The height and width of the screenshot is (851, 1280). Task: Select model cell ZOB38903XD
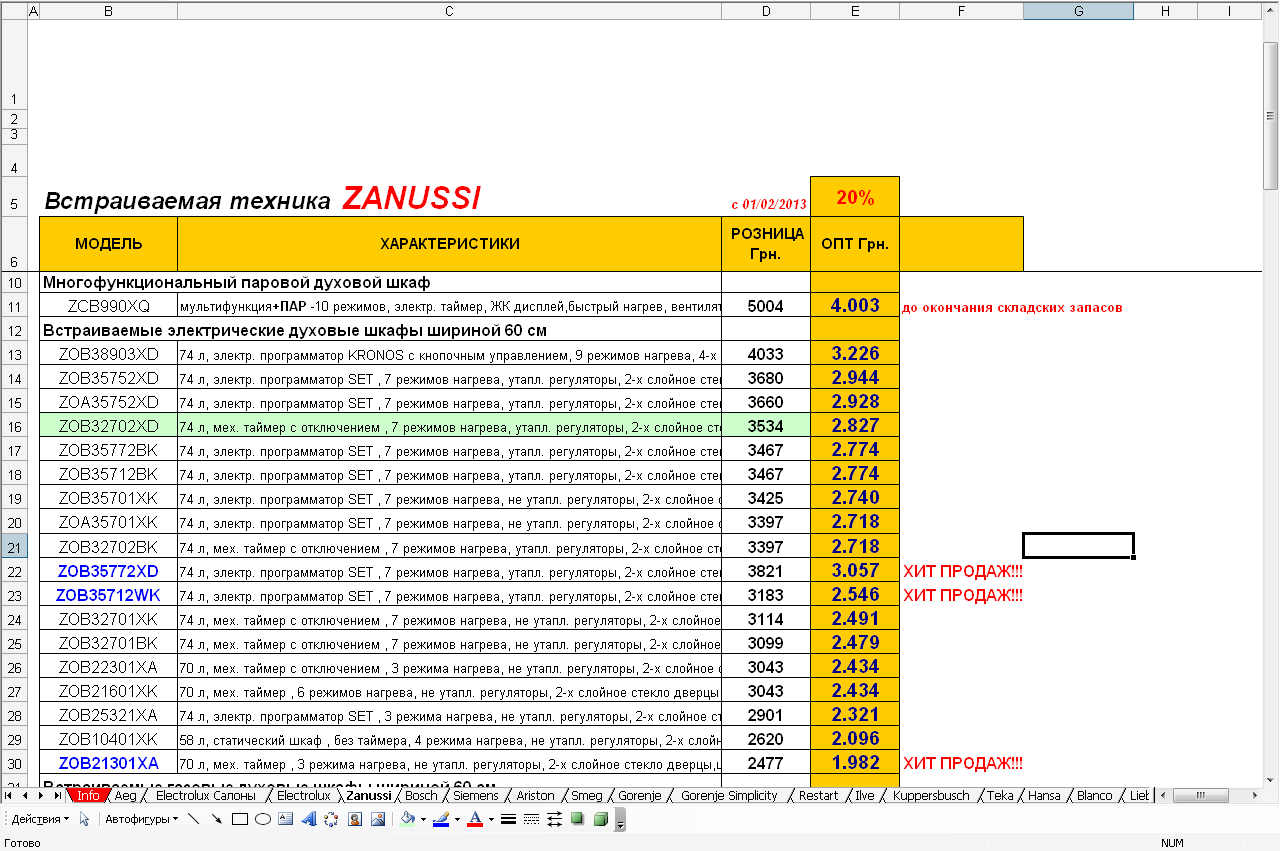tap(108, 354)
